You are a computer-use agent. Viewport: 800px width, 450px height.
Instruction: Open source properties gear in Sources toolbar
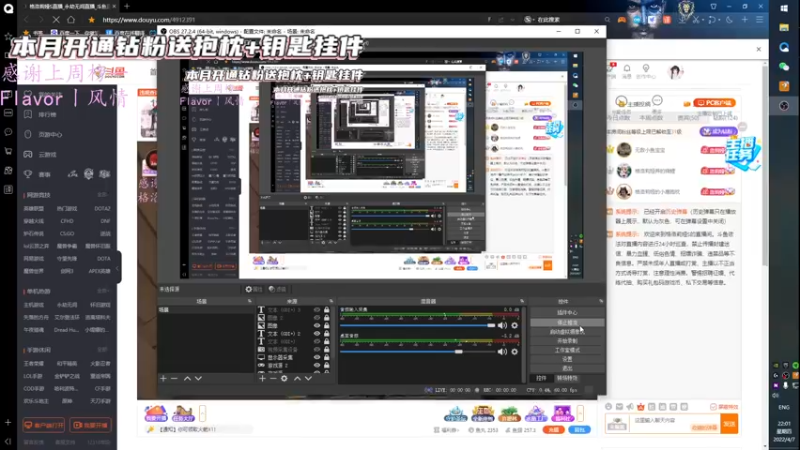click(x=284, y=379)
